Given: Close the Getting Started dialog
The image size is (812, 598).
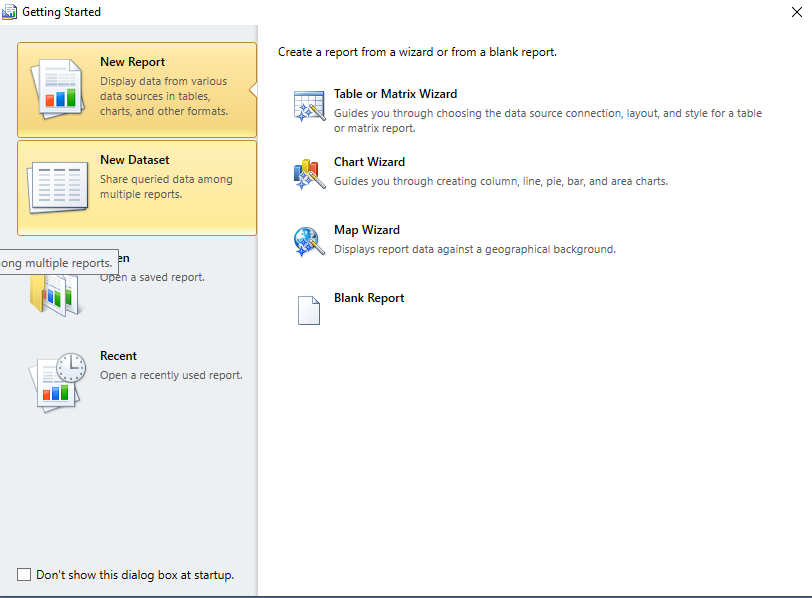Looking at the screenshot, I should pos(792,12).
